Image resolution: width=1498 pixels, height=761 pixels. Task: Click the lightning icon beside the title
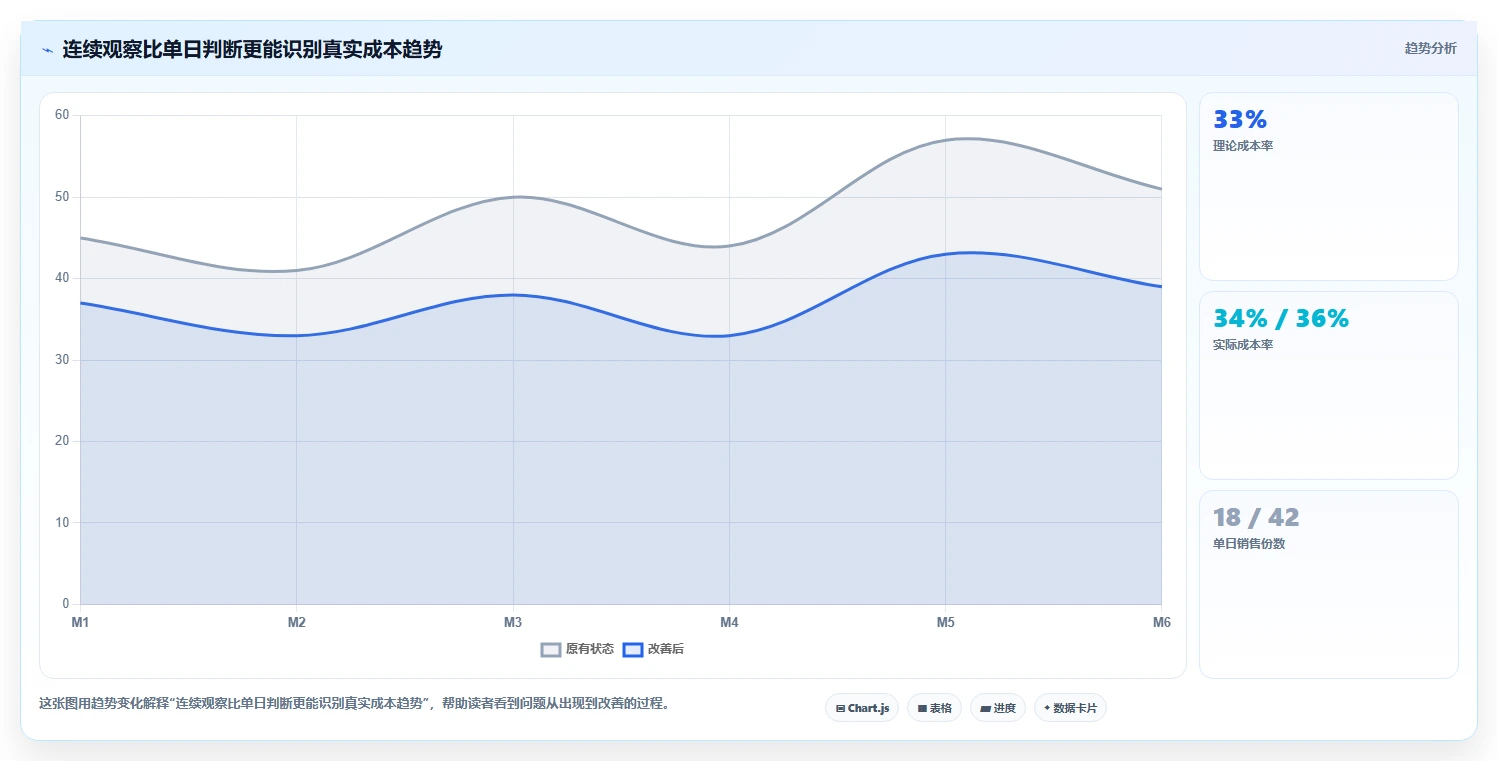point(47,50)
